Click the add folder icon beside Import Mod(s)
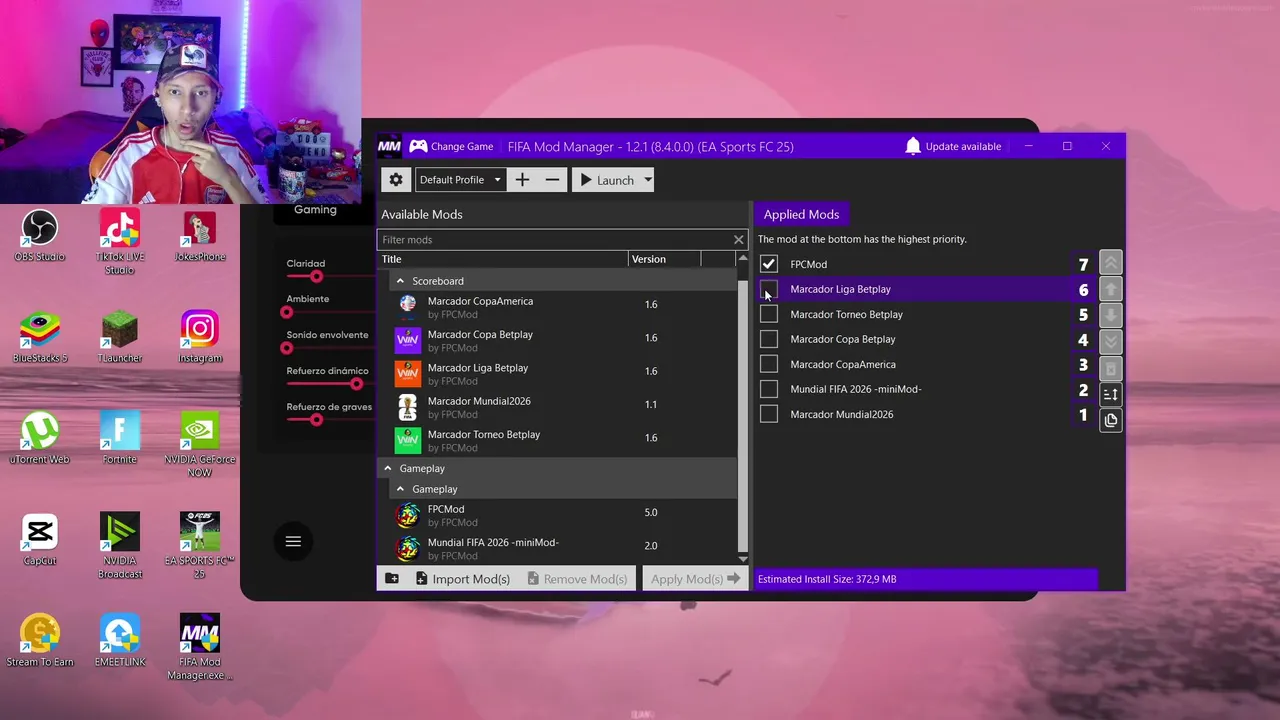 pyautogui.click(x=392, y=579)
